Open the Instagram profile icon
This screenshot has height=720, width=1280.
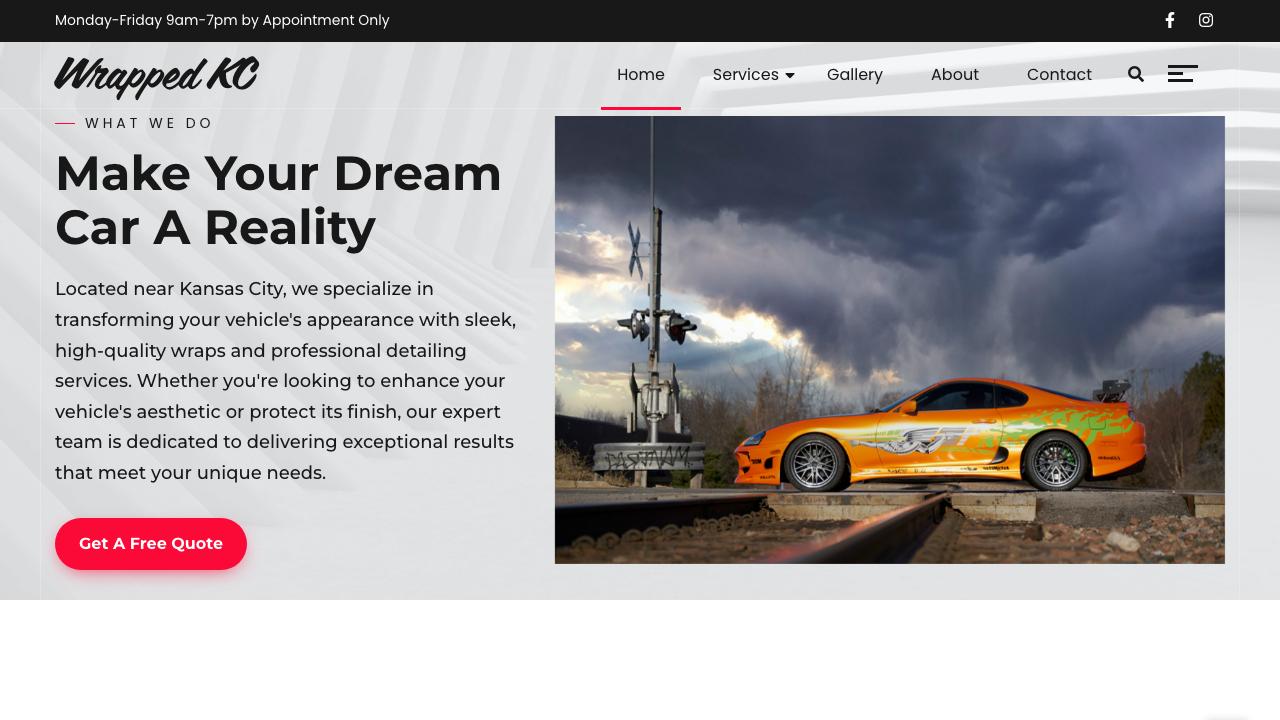point(1206,20)
